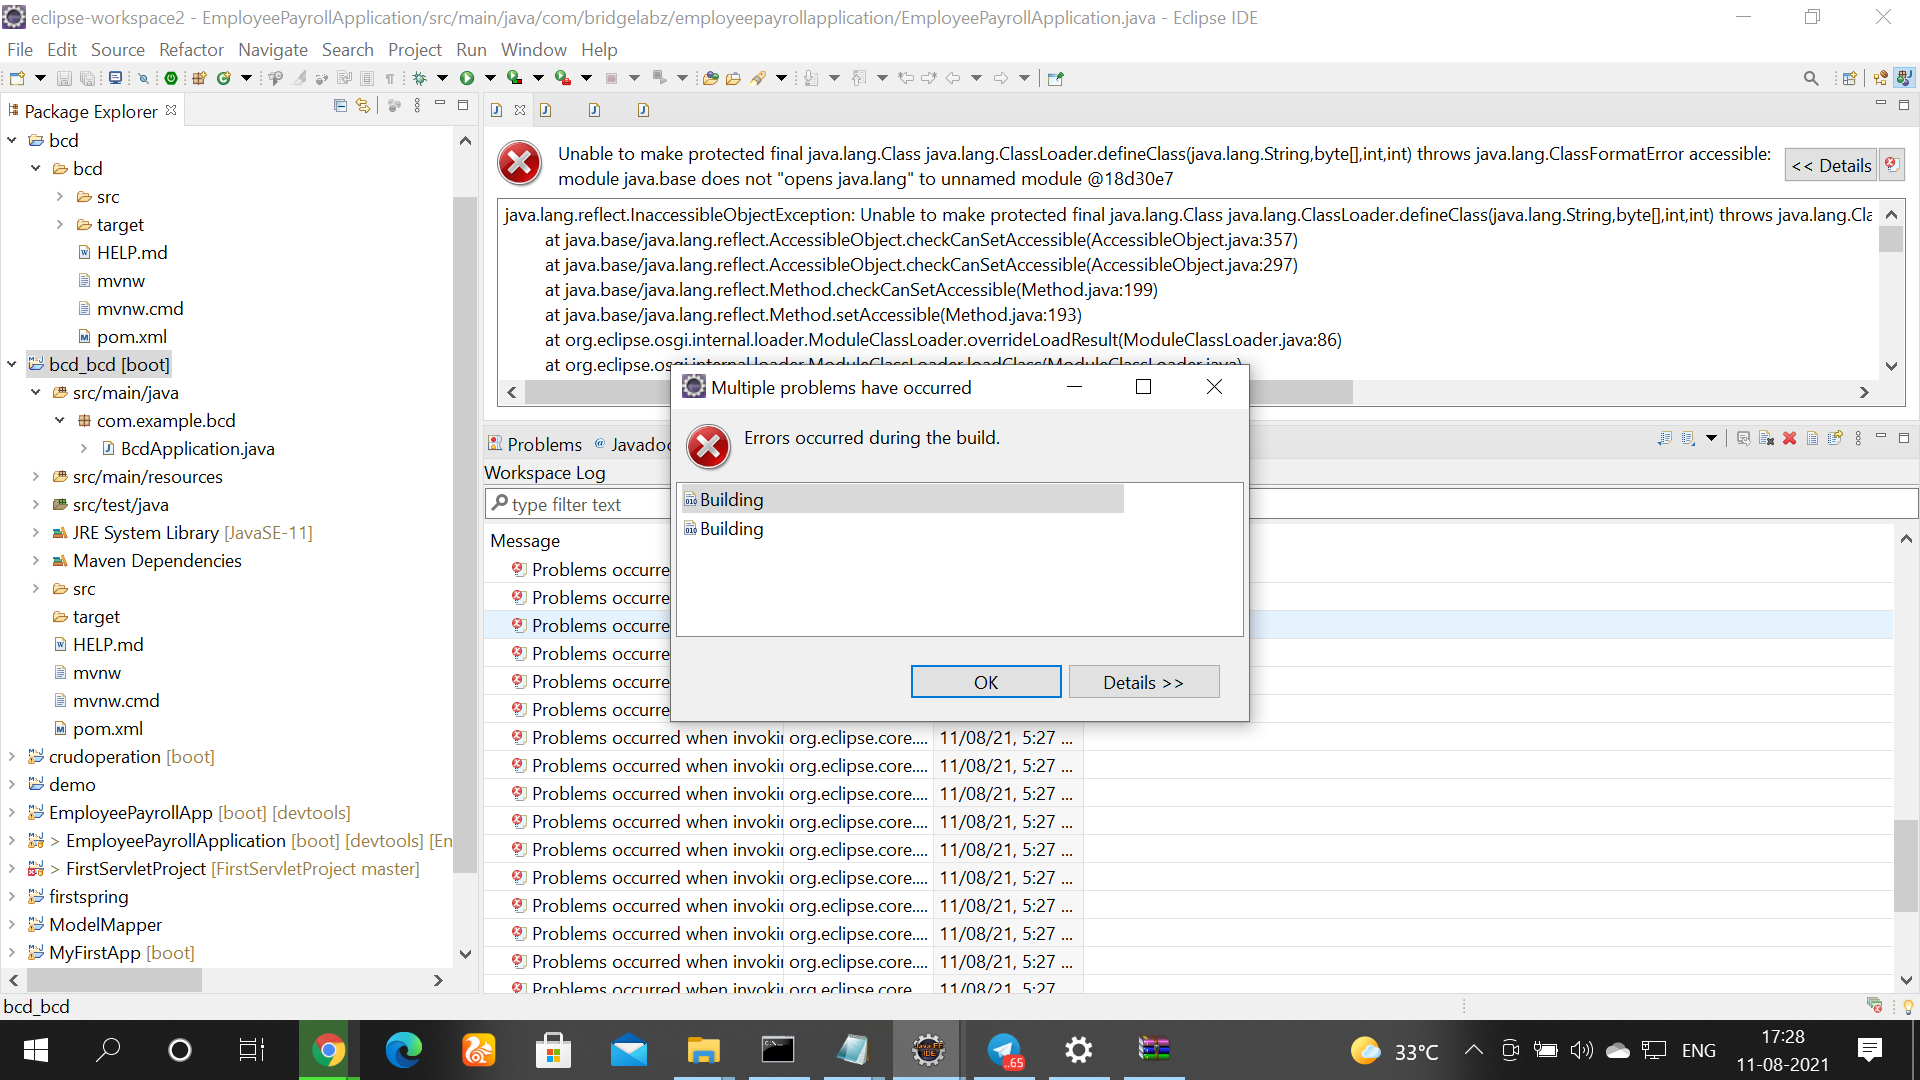Image resolution: width=1920 pixels, height=1080 pixels.
Task: Click the Save toolbar icon
Action: [64, 78]
